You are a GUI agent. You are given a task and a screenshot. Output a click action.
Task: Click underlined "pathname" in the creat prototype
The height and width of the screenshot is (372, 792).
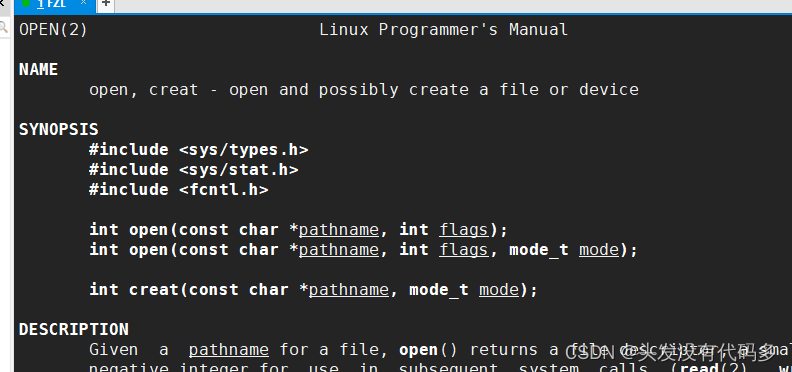[x=349, y=290]
